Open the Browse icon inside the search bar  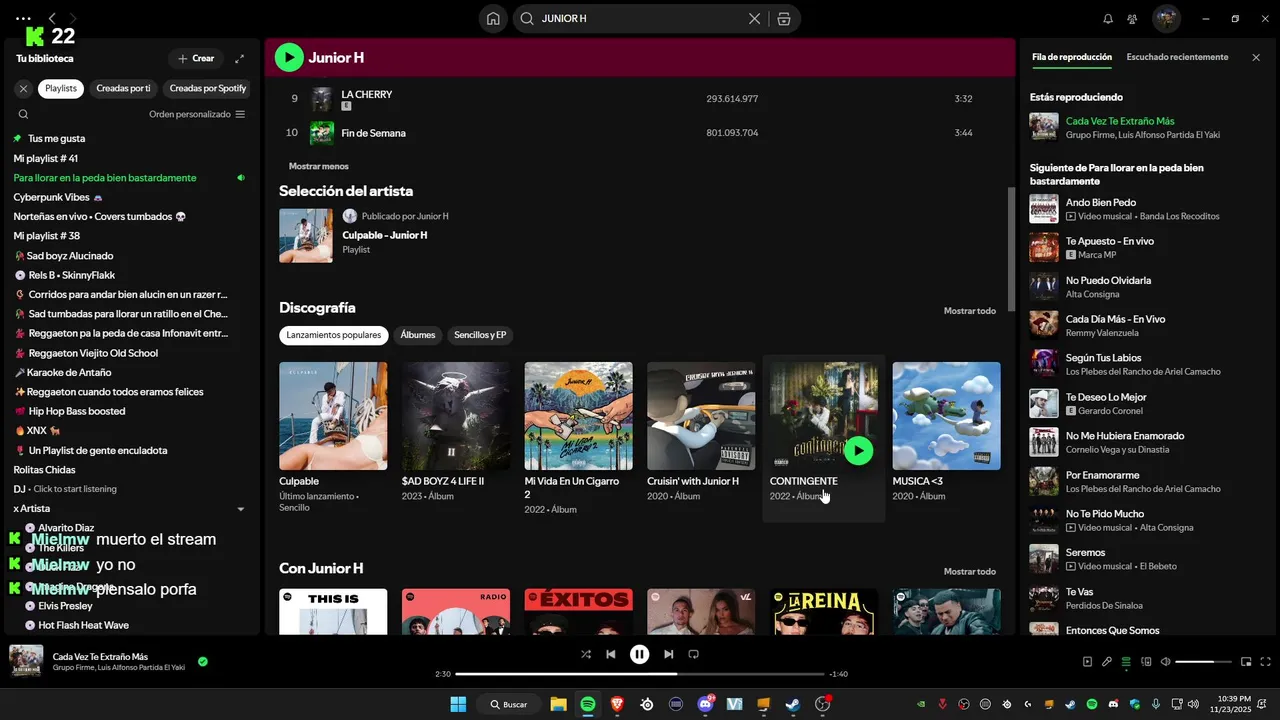(784, 18)
